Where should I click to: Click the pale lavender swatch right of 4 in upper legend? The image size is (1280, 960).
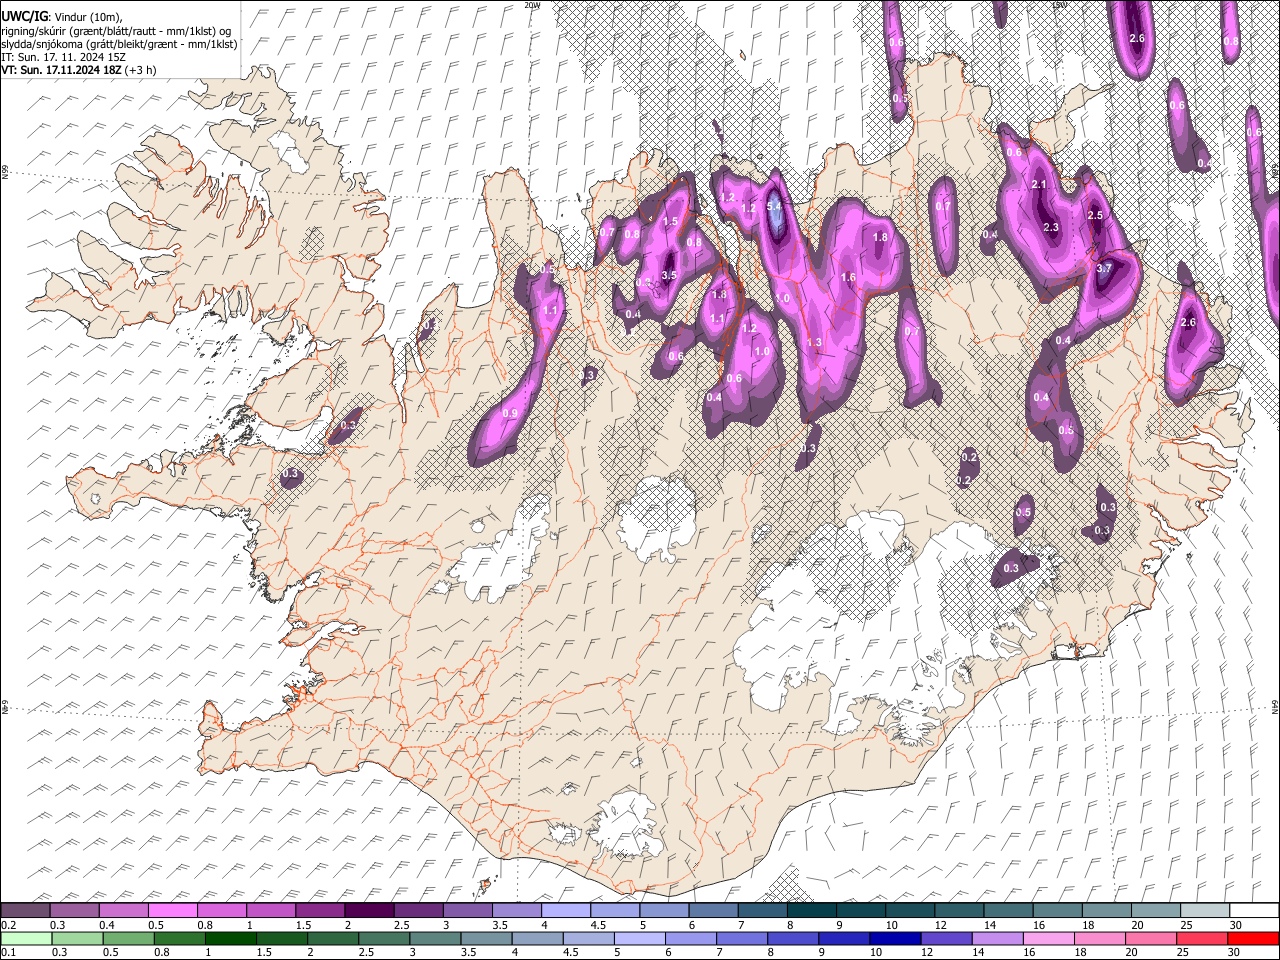coord(564,911)
